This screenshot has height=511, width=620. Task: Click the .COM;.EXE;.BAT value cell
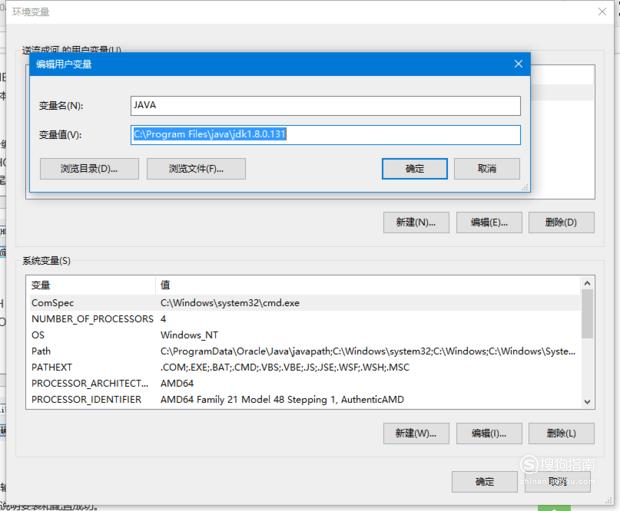coord(285,367)
